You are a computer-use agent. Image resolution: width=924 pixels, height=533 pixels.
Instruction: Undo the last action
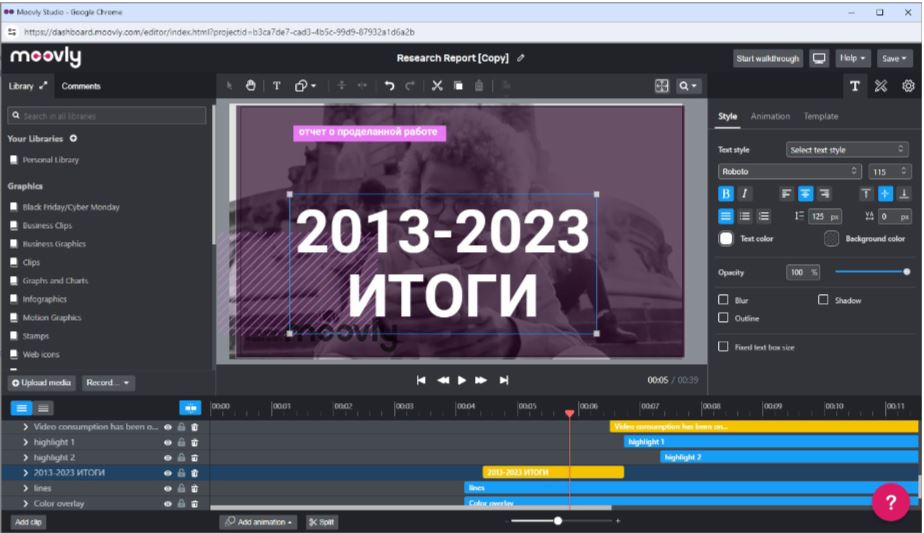389,85
